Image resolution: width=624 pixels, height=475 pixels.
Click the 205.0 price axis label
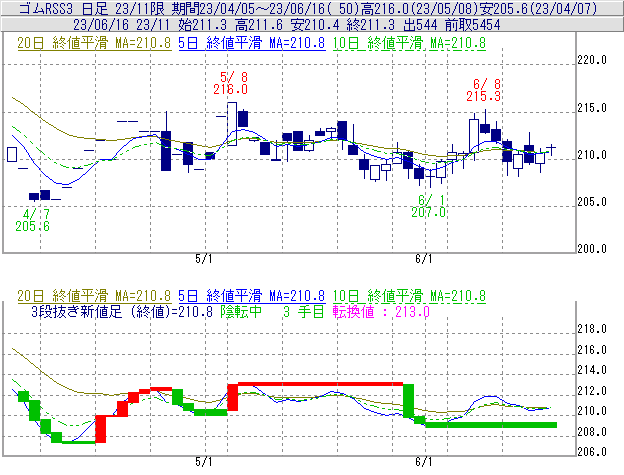592,202
